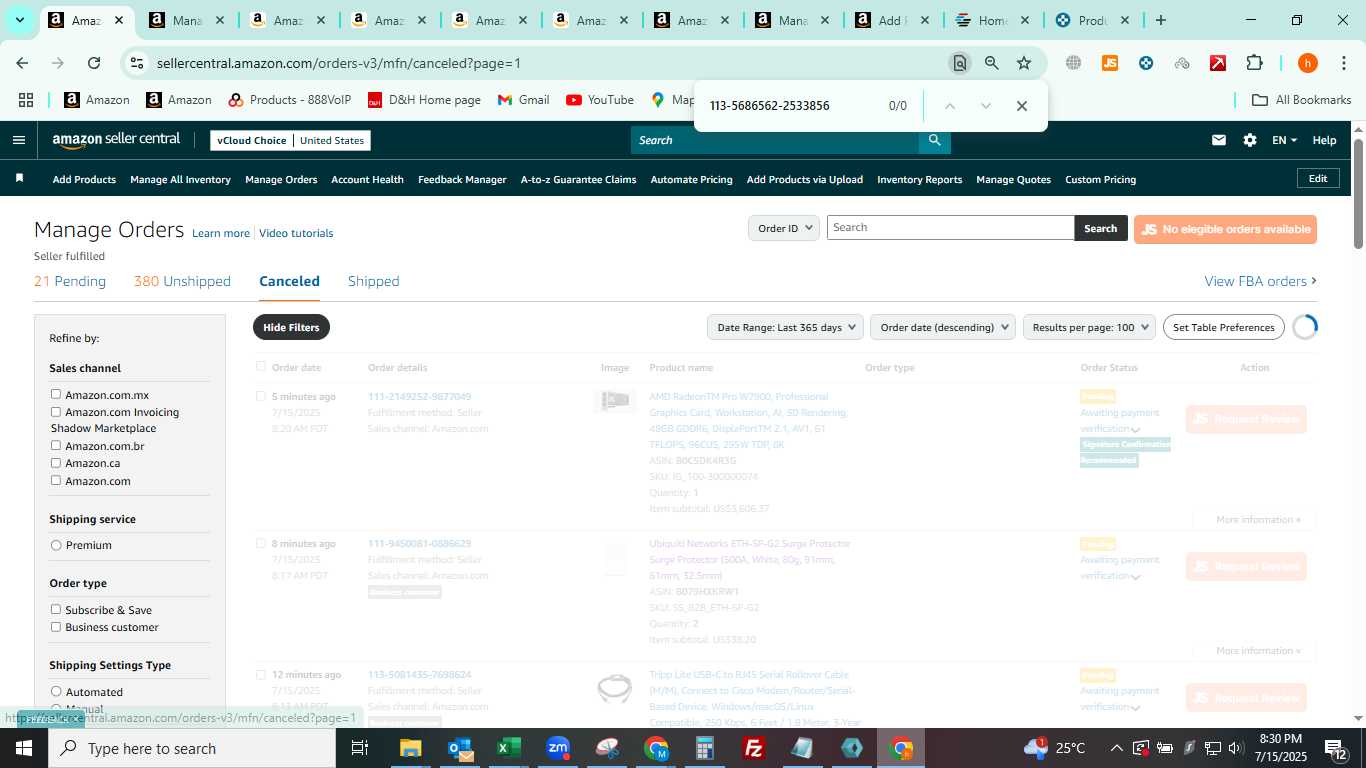Open the Manage All Inventory menu item

[x=180, y=179]
